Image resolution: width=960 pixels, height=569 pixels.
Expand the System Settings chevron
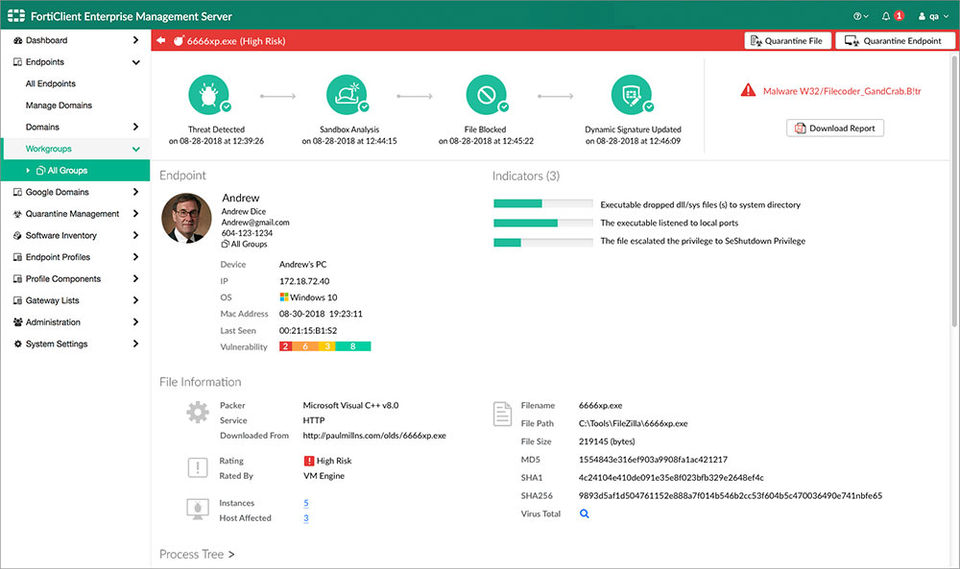[135, 344]
